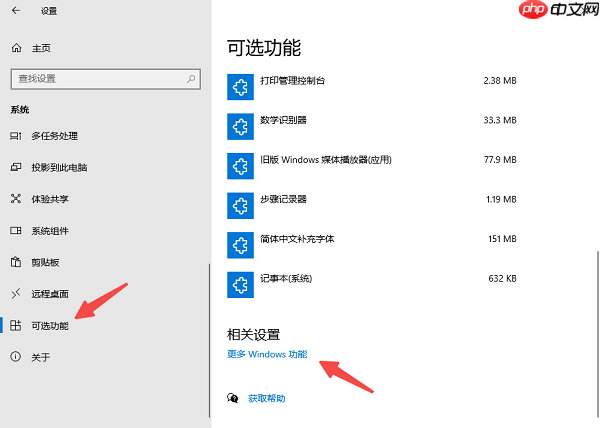The image size is (600, 428).
Task: Select the 简体中文补充字体 feature name
Action: click(297, 239)
